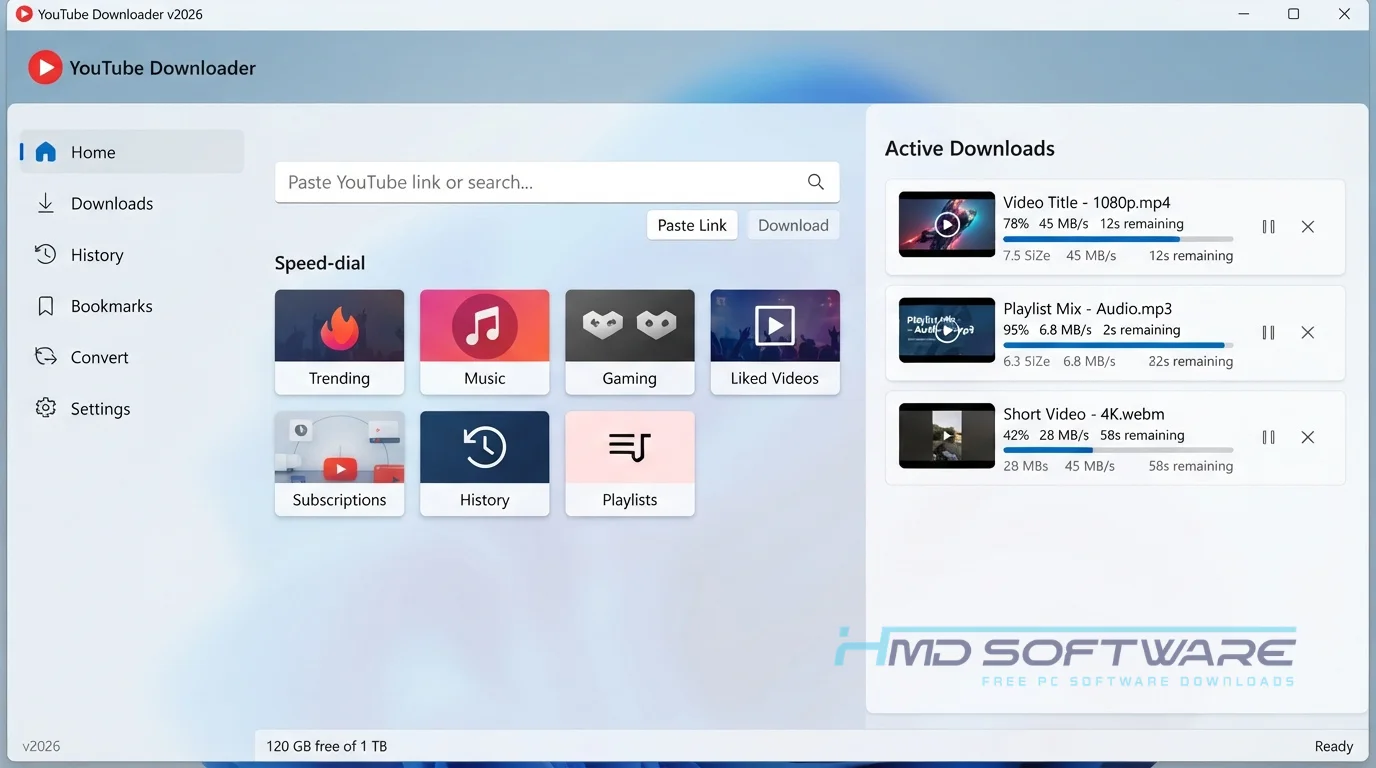Play the Playlist Mix Audio.mp3 thumbnail
Viewport: 1376px width, 768px height.
(947, 330)
